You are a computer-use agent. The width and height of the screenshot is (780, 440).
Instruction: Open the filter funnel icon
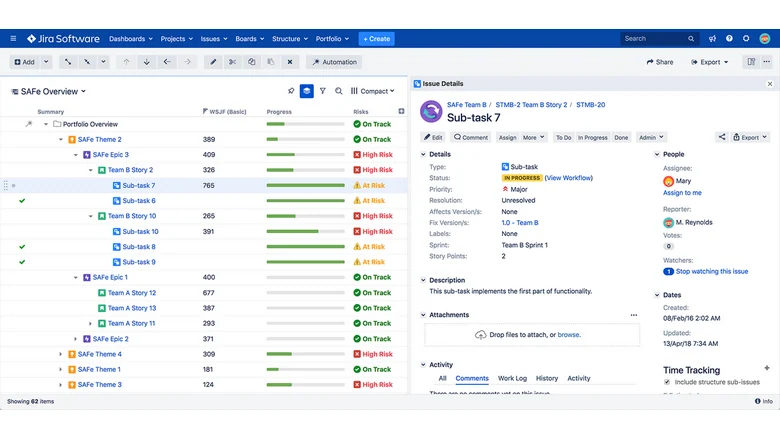click(323, 91)
